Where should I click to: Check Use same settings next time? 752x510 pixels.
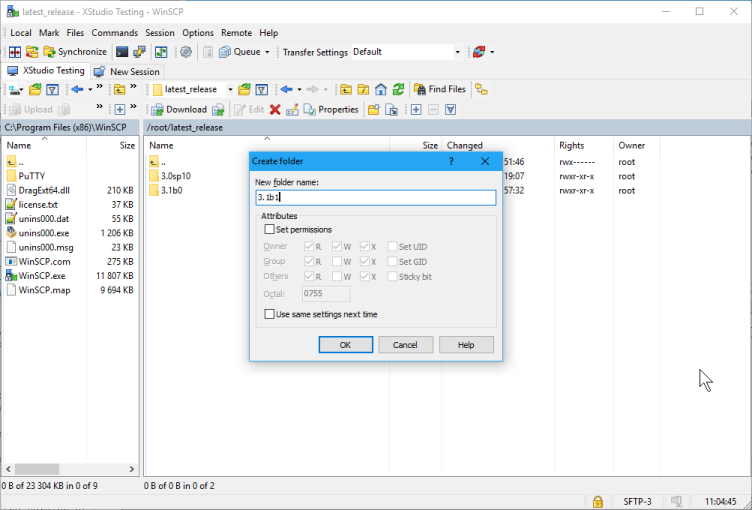pyautogui.click(x=270, y=314)
